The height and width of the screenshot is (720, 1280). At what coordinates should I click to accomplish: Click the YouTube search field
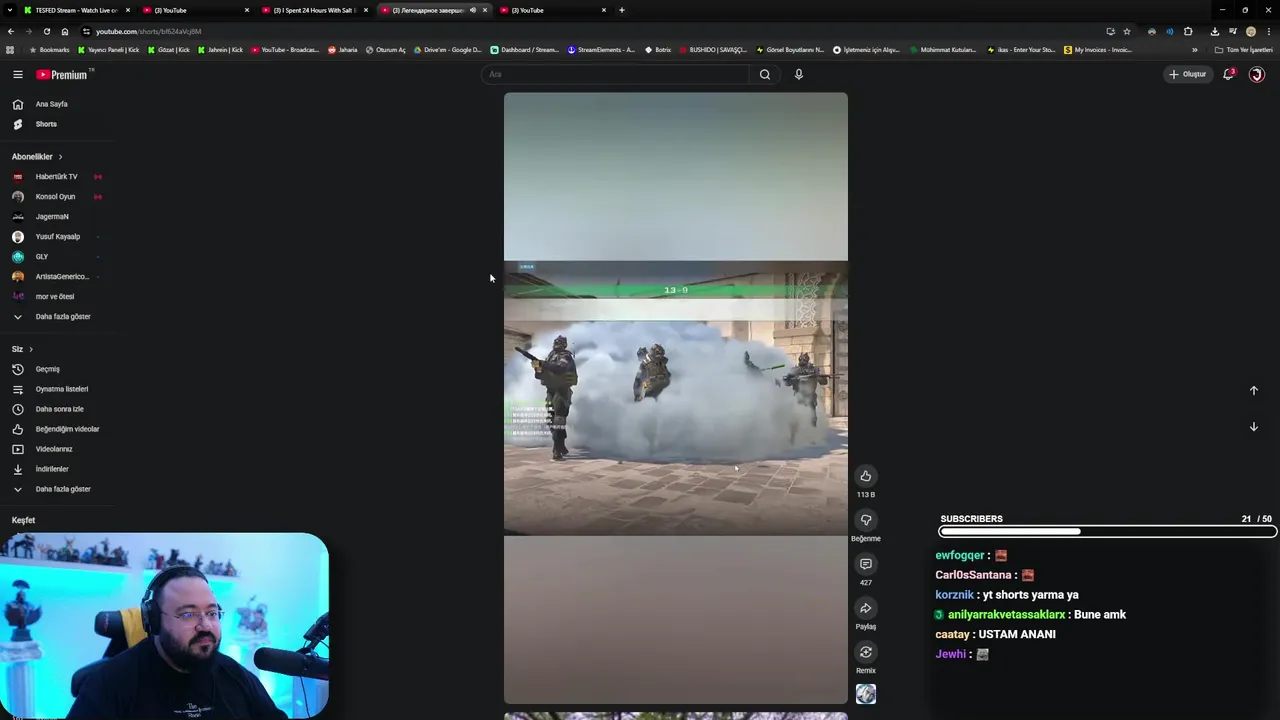point(615,74)
